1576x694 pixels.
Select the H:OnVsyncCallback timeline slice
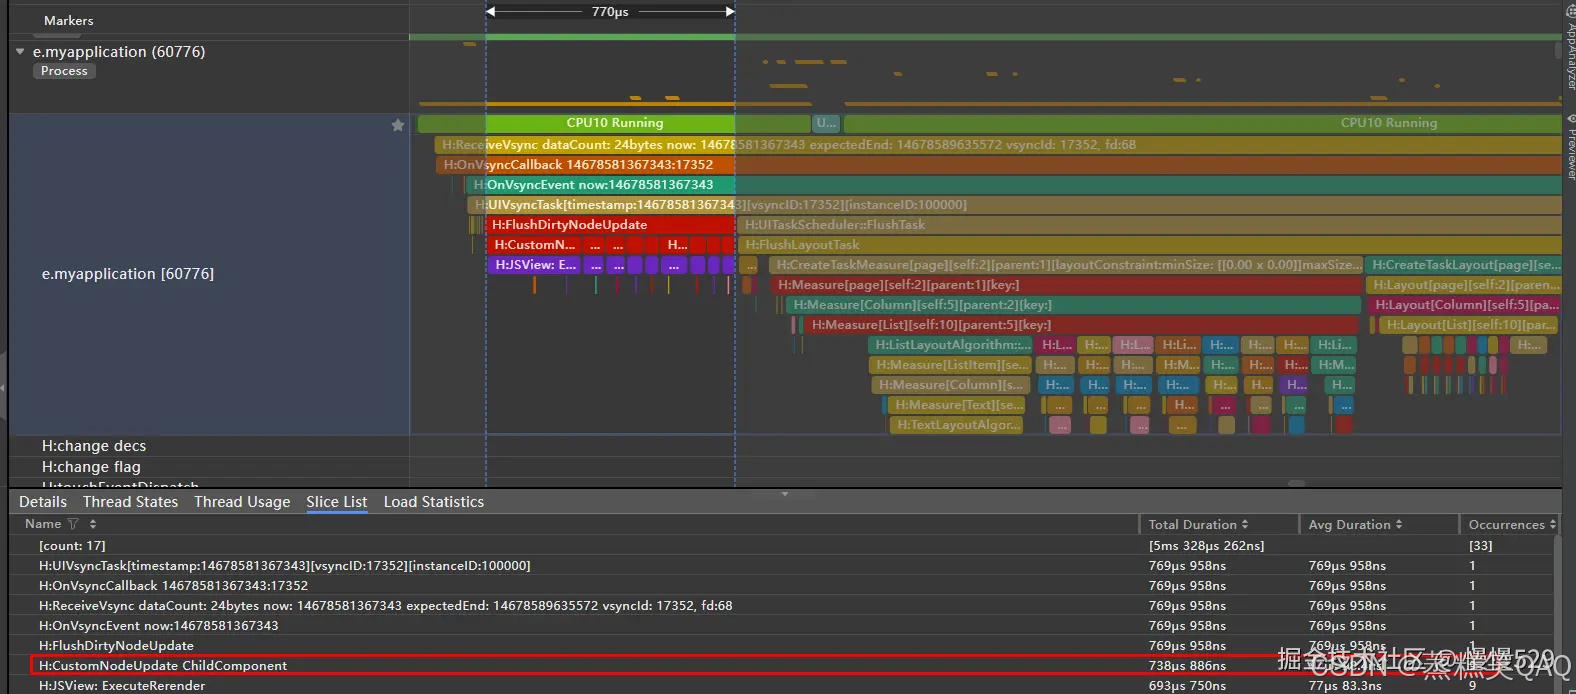click(998, 165)
